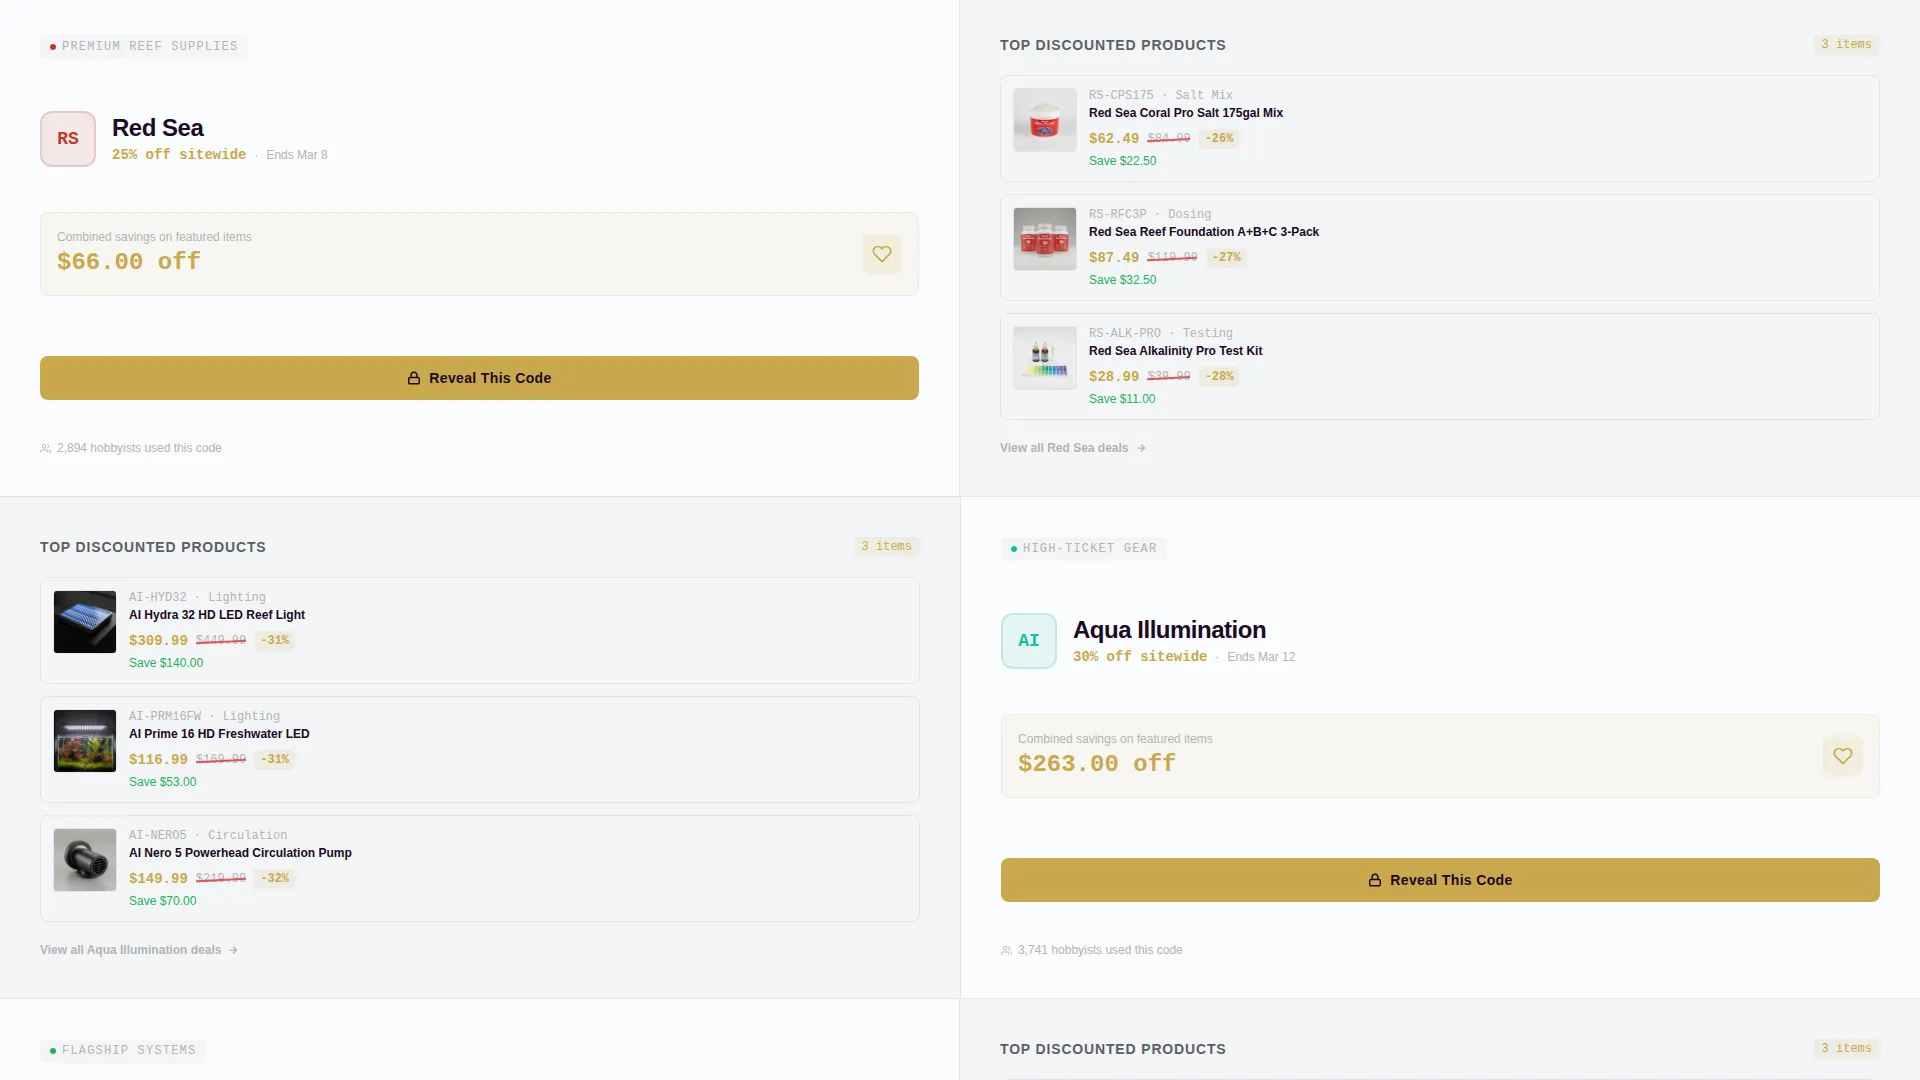This screenshot has width=1920, height=1080.
Task: Click the Aqua Illumination brand name heading
Action: [x=1169, y=630]
